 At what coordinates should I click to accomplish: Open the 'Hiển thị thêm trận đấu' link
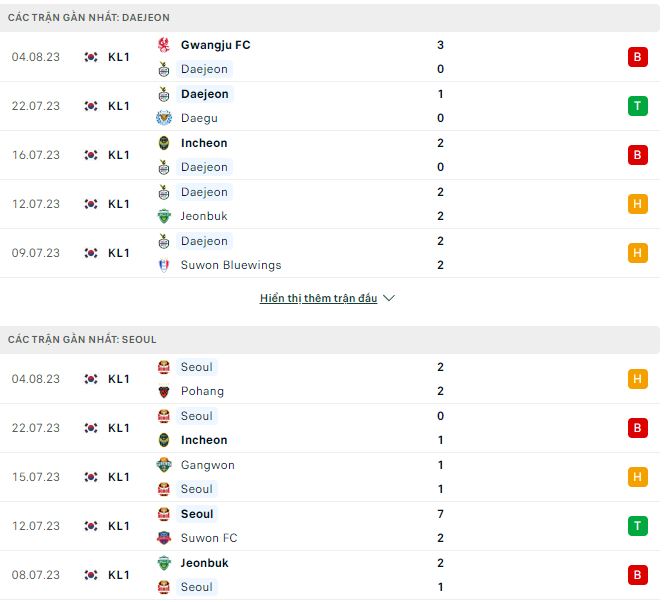click(x=318, y=299)
